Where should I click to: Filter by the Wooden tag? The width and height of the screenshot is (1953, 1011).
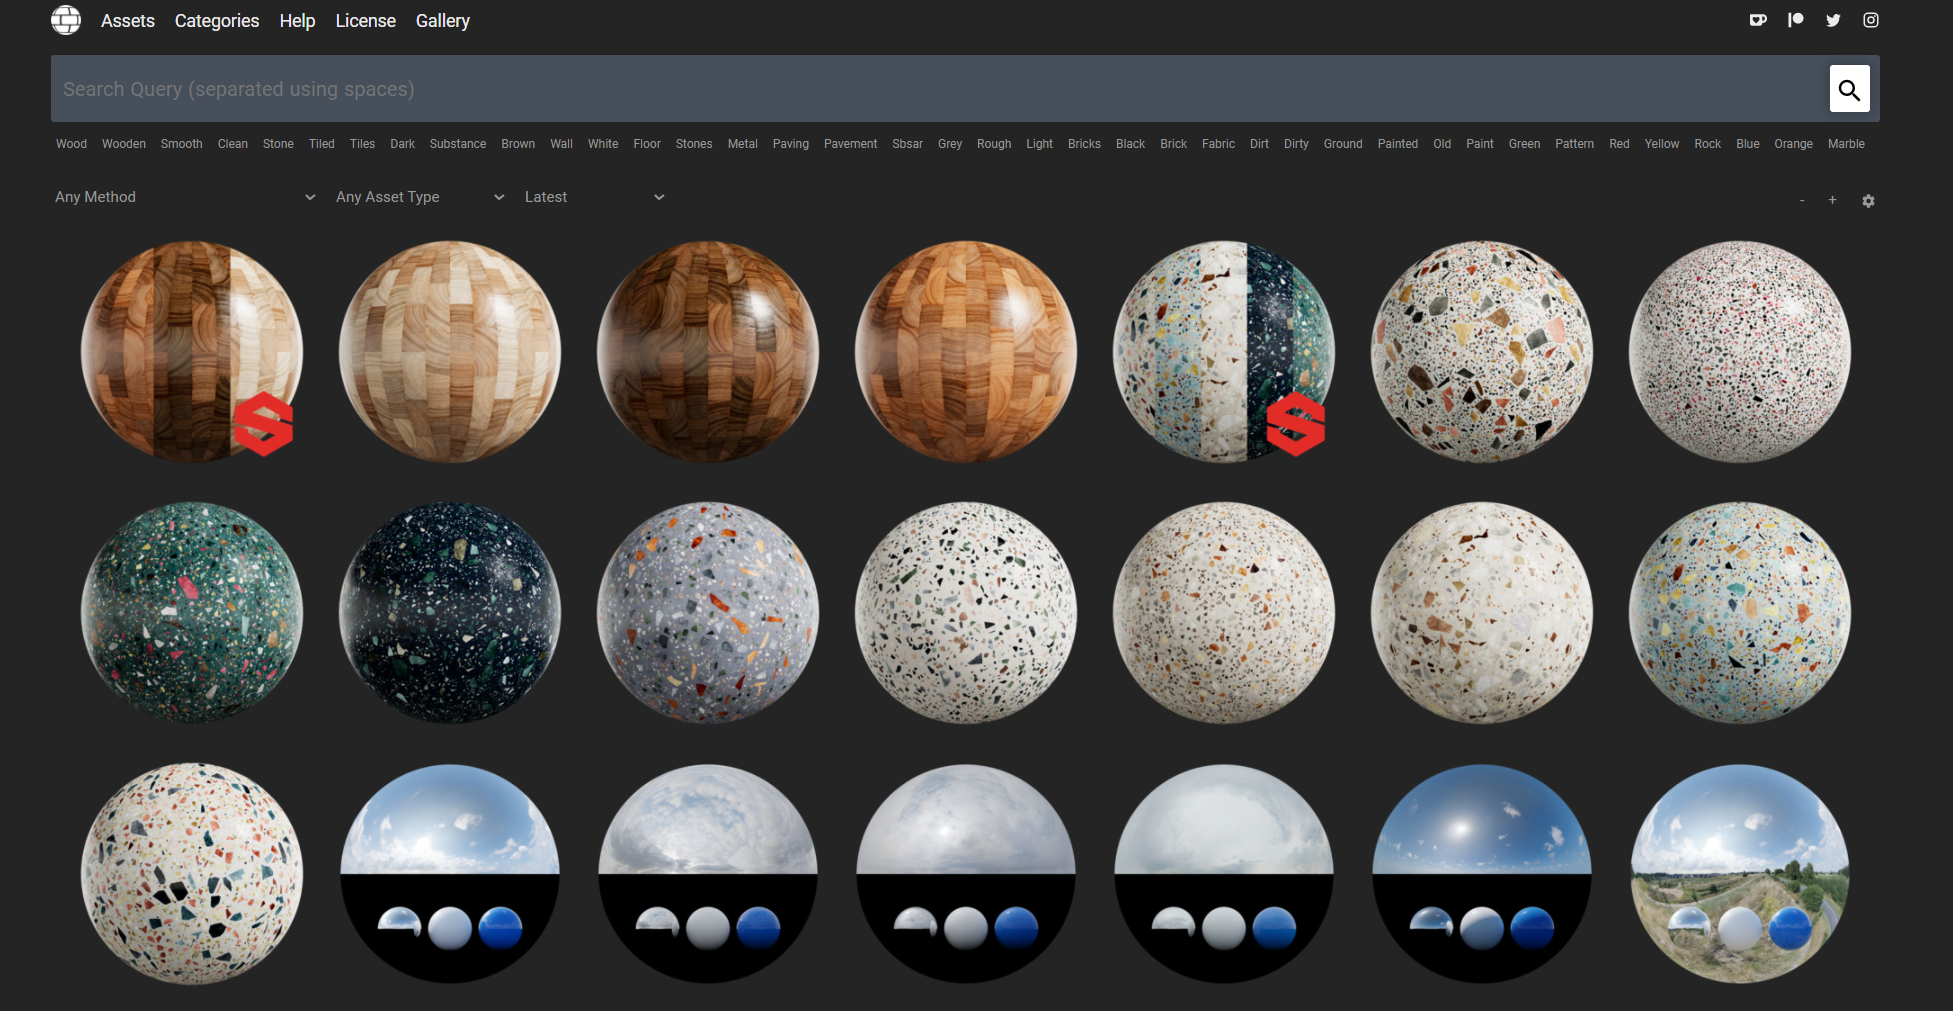(124, 144)
